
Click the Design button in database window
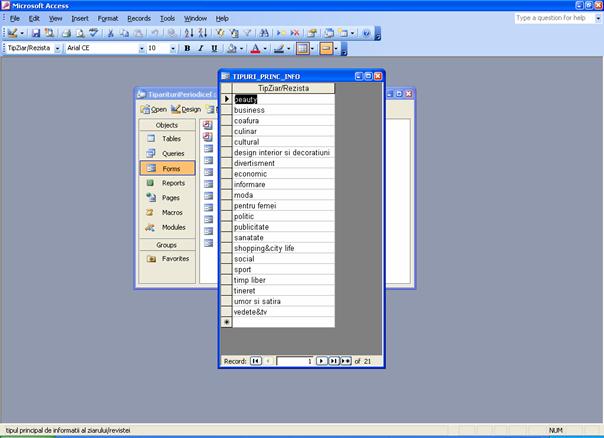(186, 109)
